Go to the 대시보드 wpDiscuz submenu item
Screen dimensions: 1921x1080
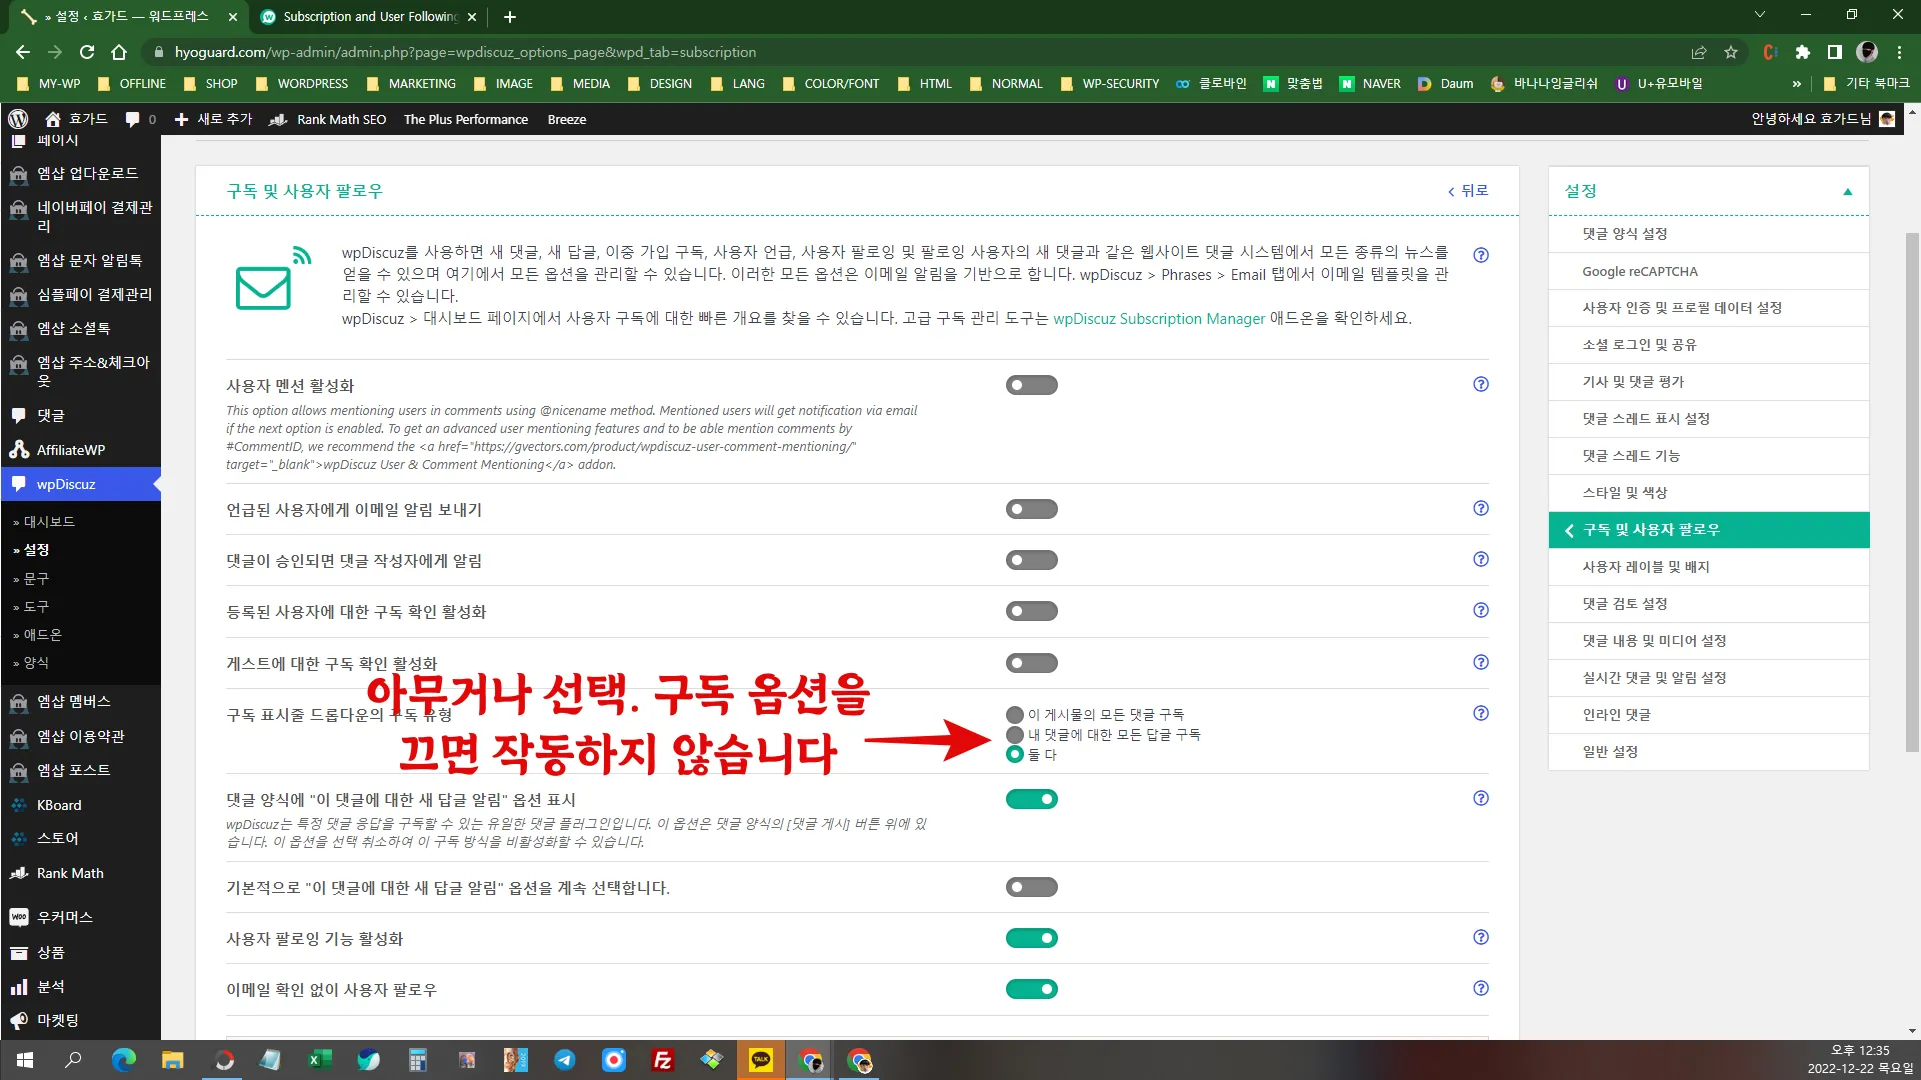point(49,522)
